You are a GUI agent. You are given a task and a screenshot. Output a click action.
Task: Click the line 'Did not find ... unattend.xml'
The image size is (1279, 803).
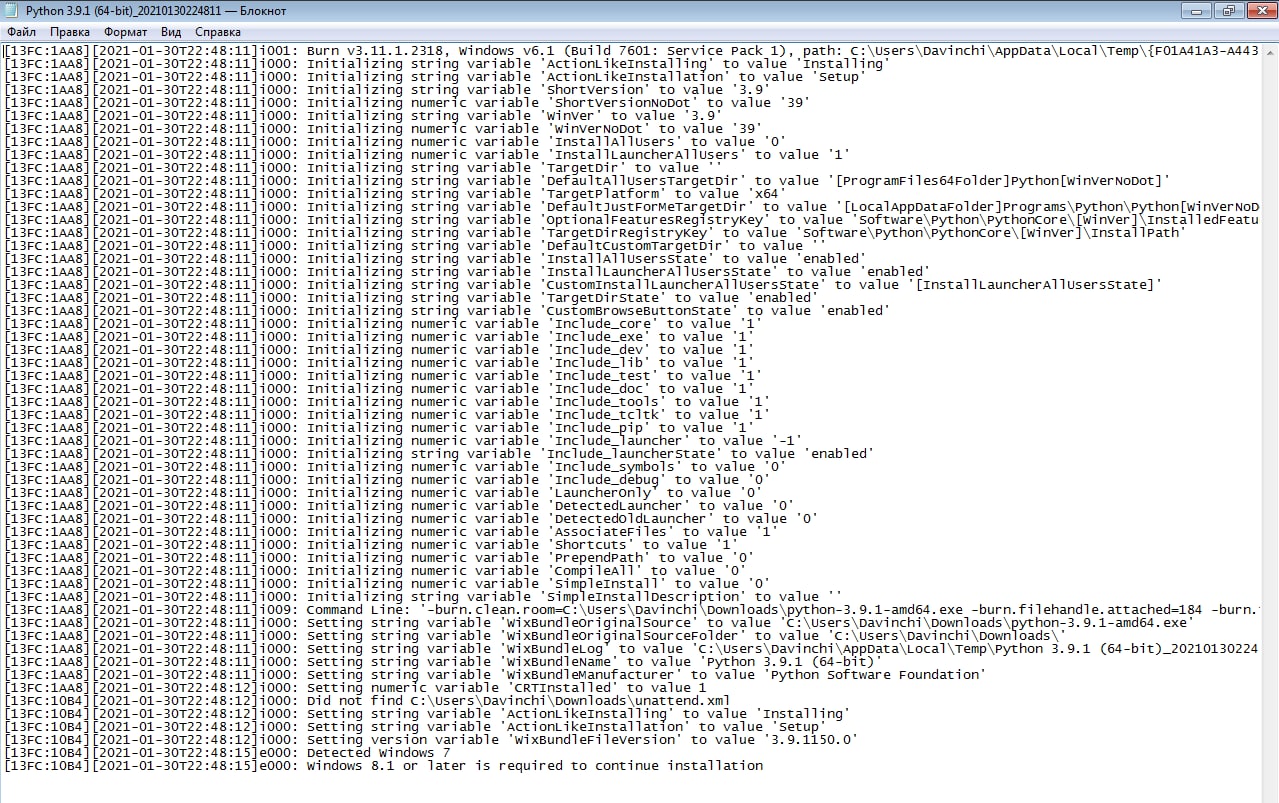(367, 700)
